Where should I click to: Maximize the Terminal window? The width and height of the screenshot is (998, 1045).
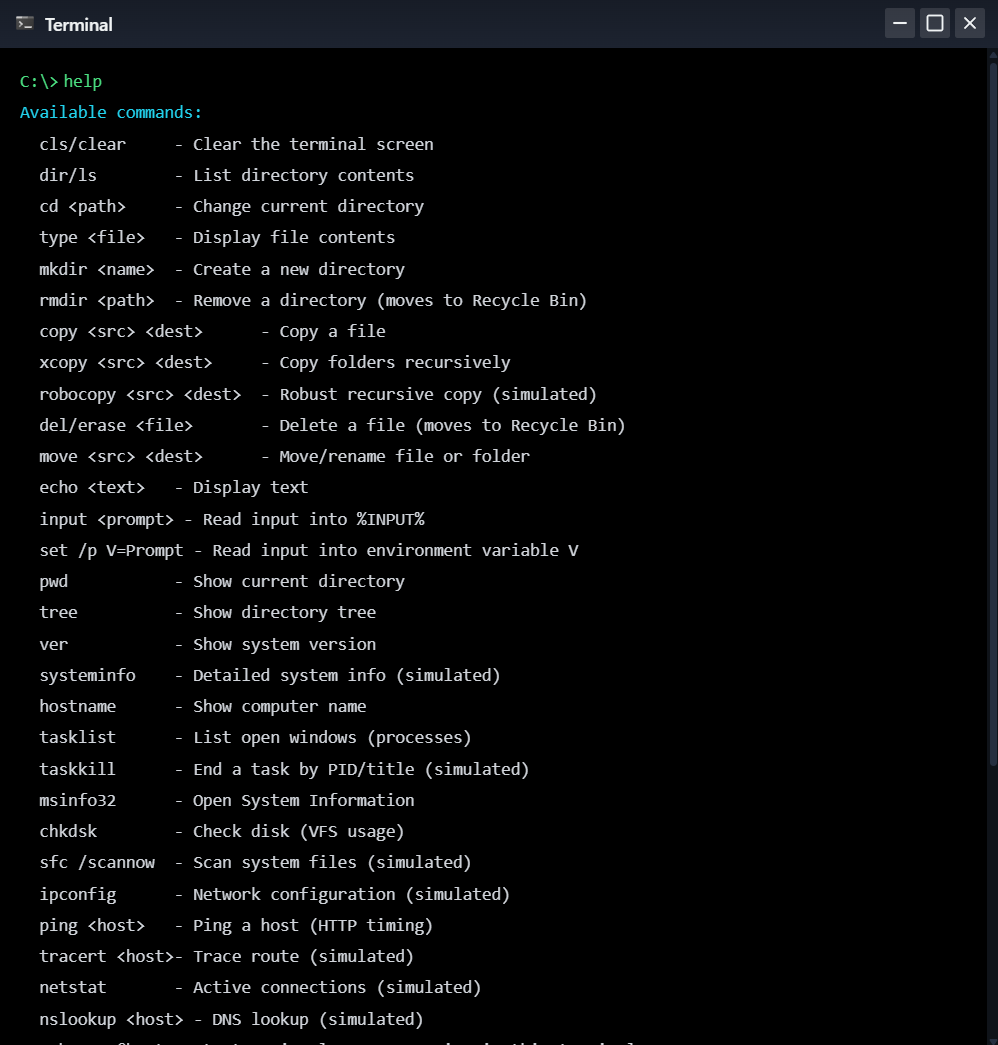[x=935, y=23]
